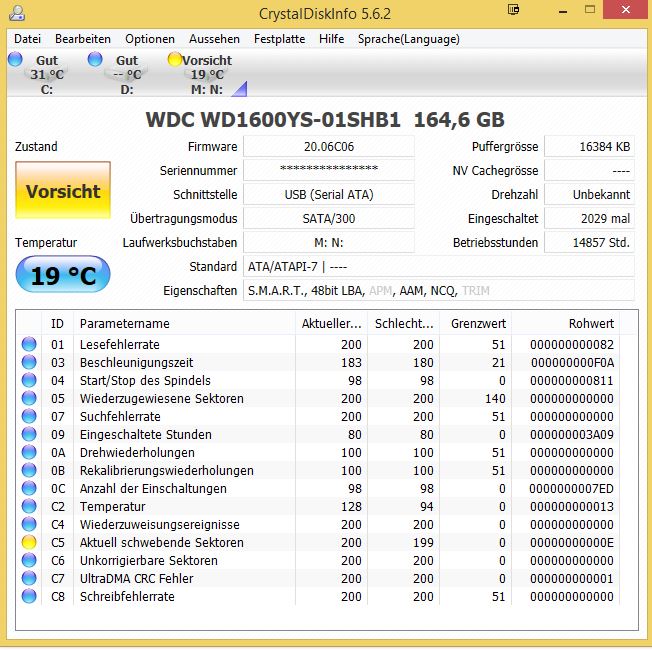Click status orb of Unkorrigierbare Sektoren row
Screen dimensions: 652x650
29,560
